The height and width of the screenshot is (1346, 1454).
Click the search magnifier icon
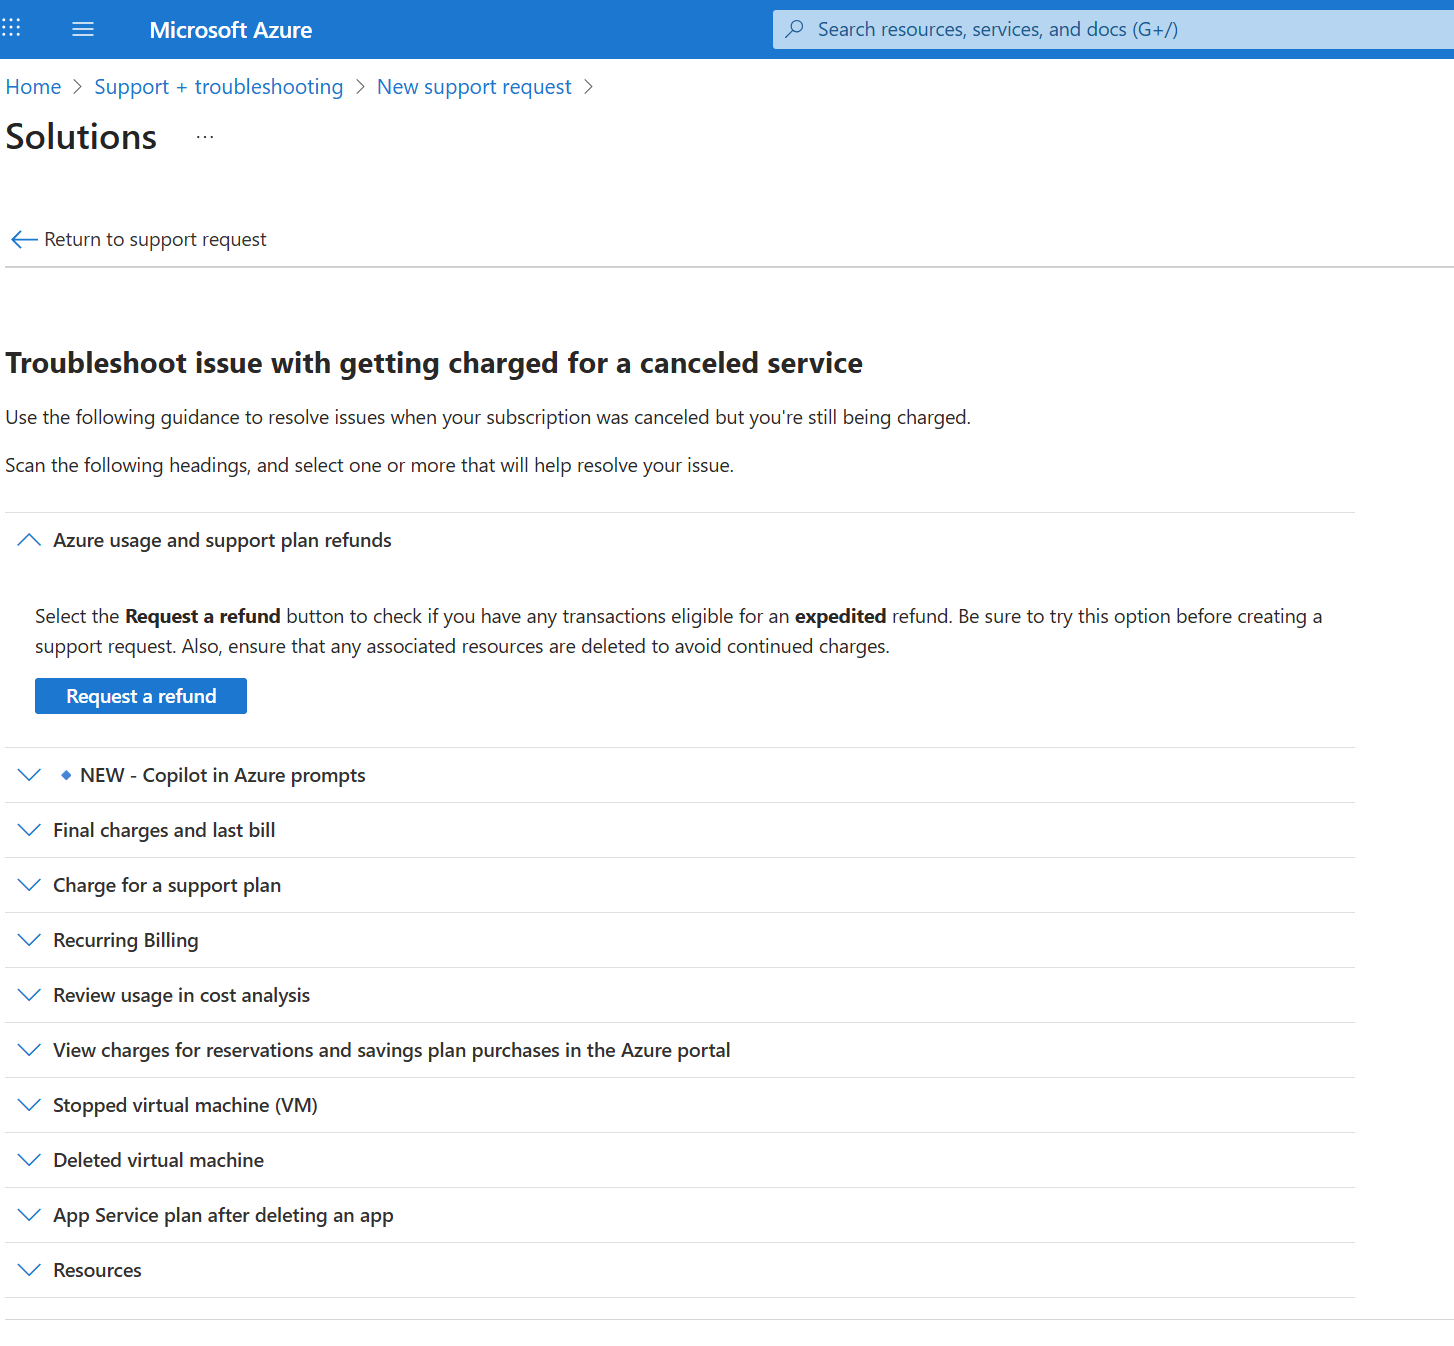pos(795,29)
